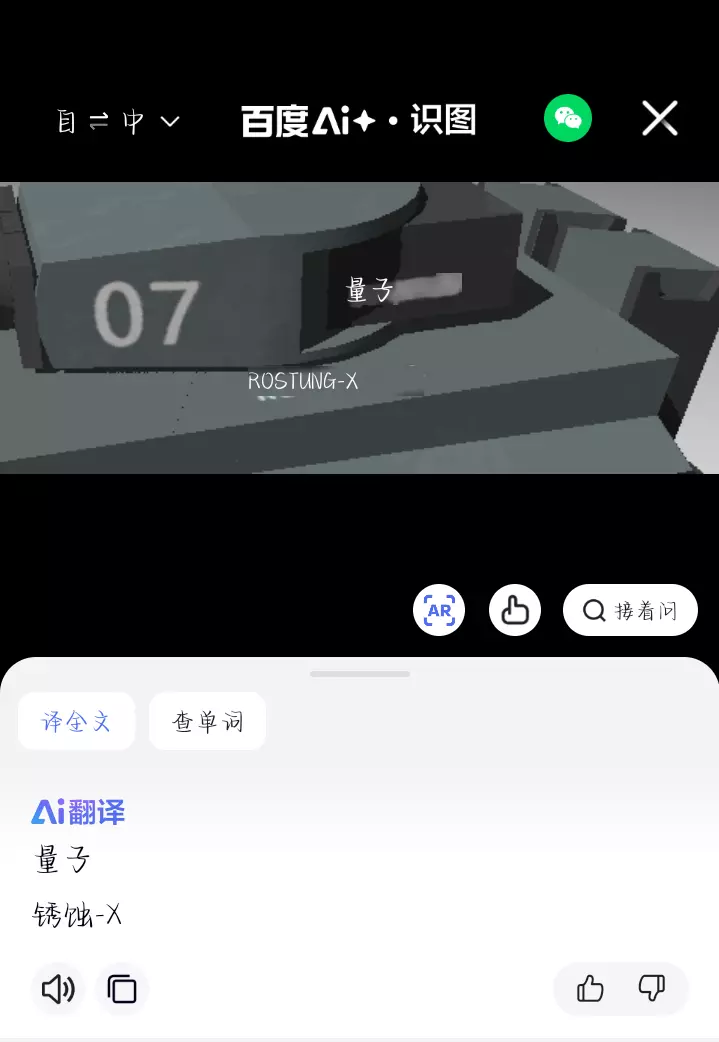Give thumbs up to the translation
This screenshot has height=1042, width=719.
(589, 989)
